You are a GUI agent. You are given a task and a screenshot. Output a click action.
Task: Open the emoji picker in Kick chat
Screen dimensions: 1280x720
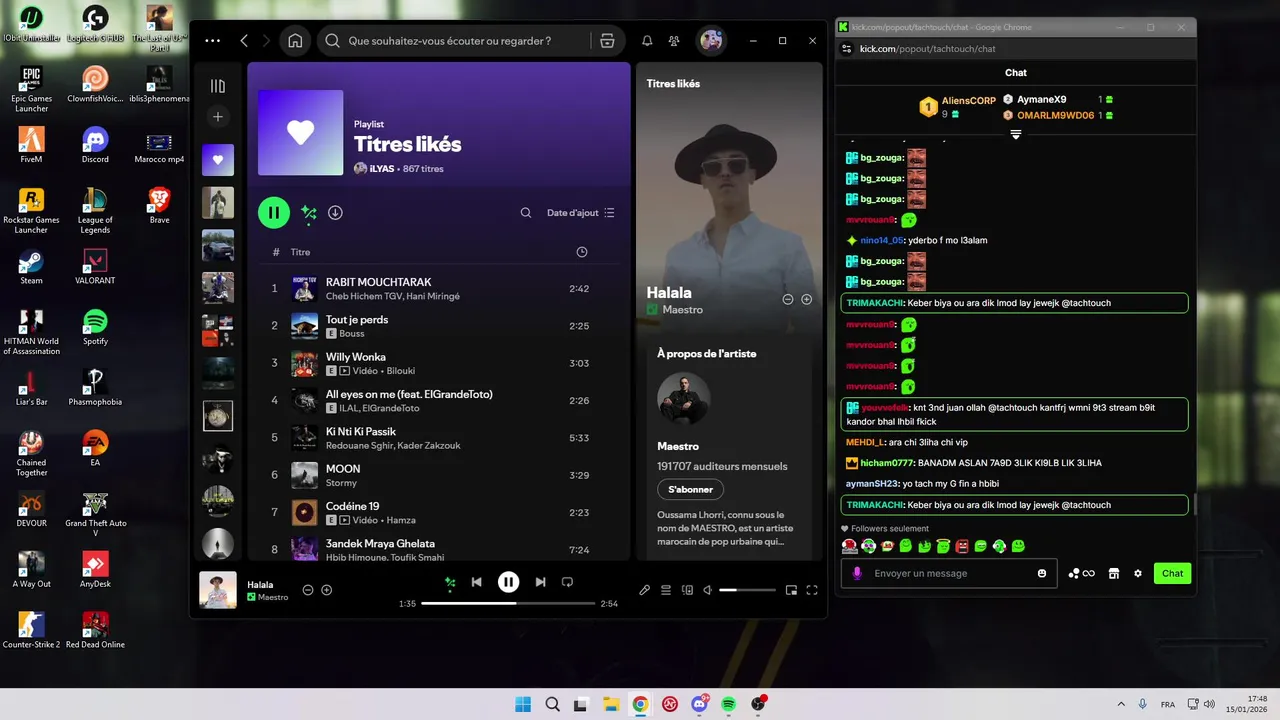pos(1042,573)
